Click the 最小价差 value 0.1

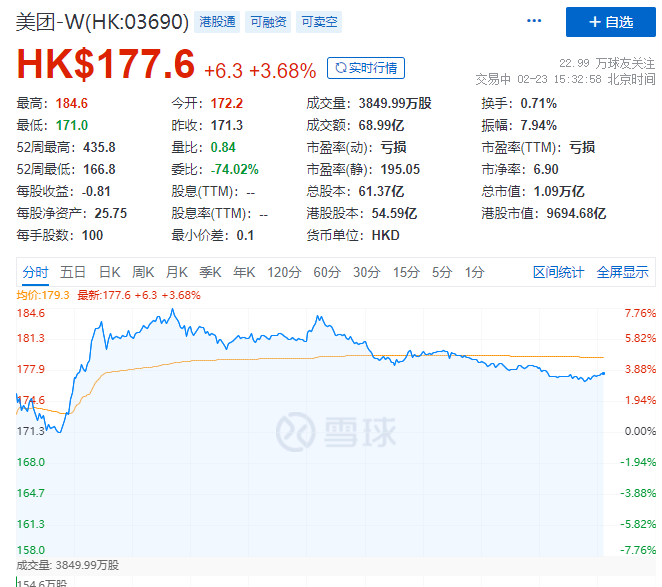click(245, 235)
